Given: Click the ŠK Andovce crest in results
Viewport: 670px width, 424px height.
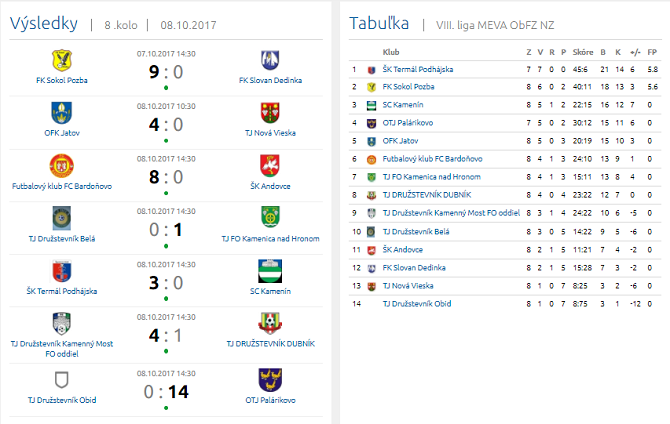Looking at the screenshot, I should 271,164.
